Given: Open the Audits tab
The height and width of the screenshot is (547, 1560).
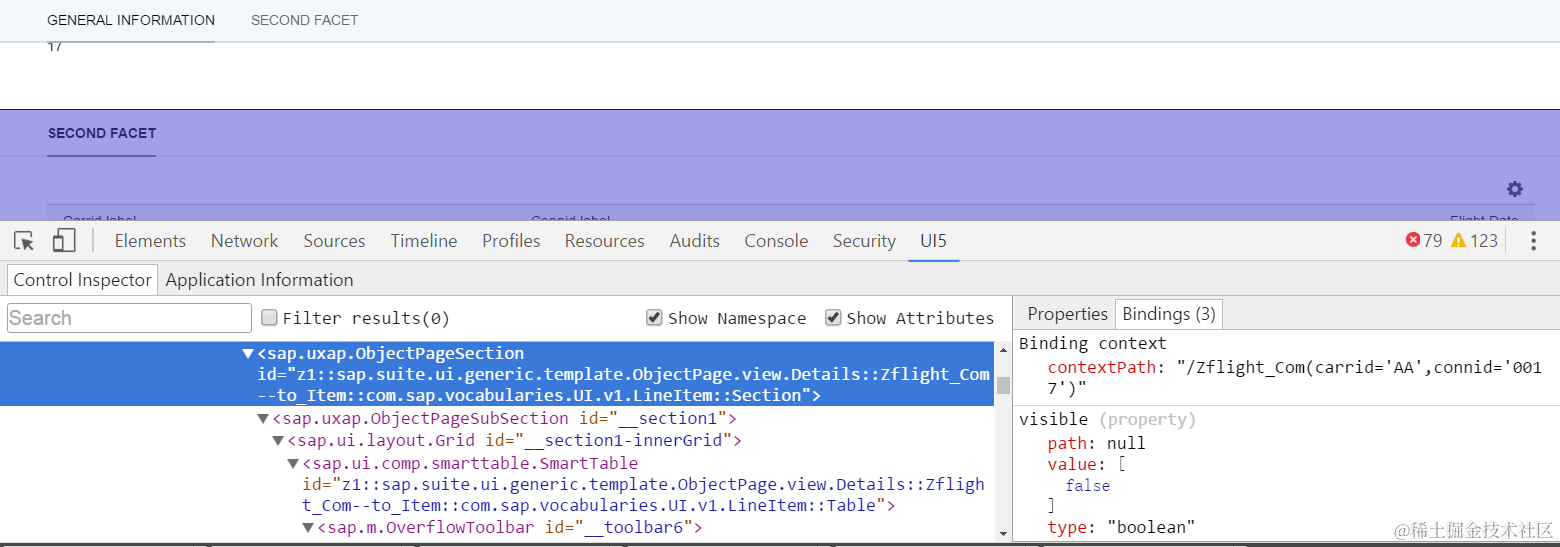Looking at the screenshot, I should [695, 241].
